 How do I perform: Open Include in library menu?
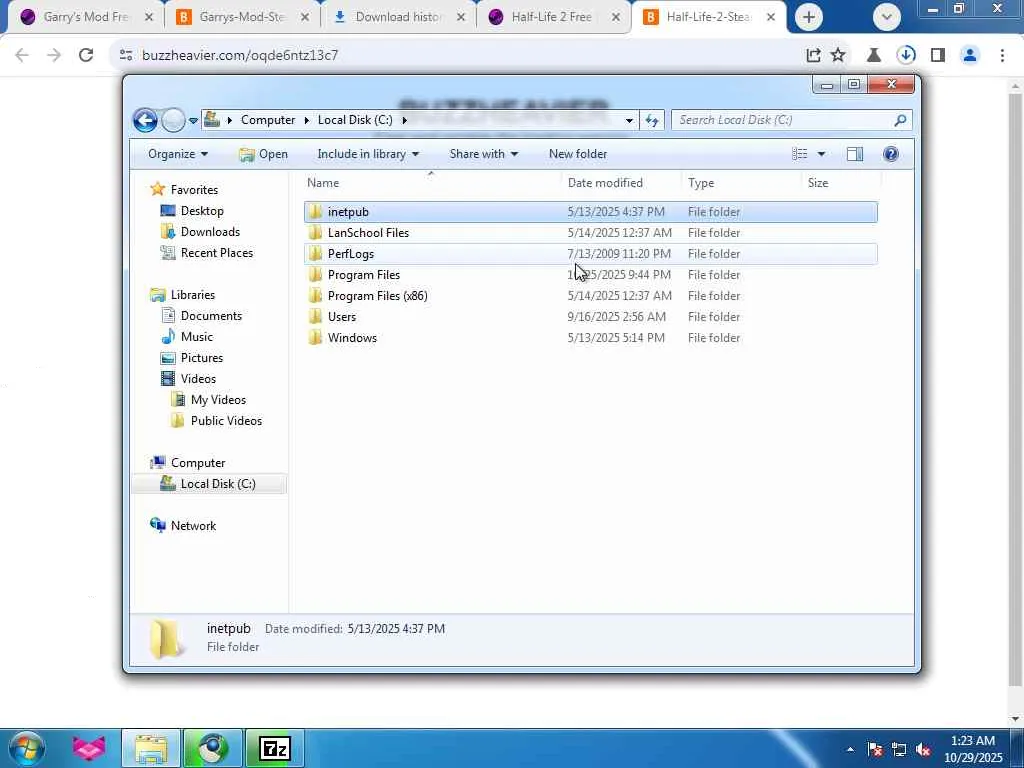click(x=368, y=154)
